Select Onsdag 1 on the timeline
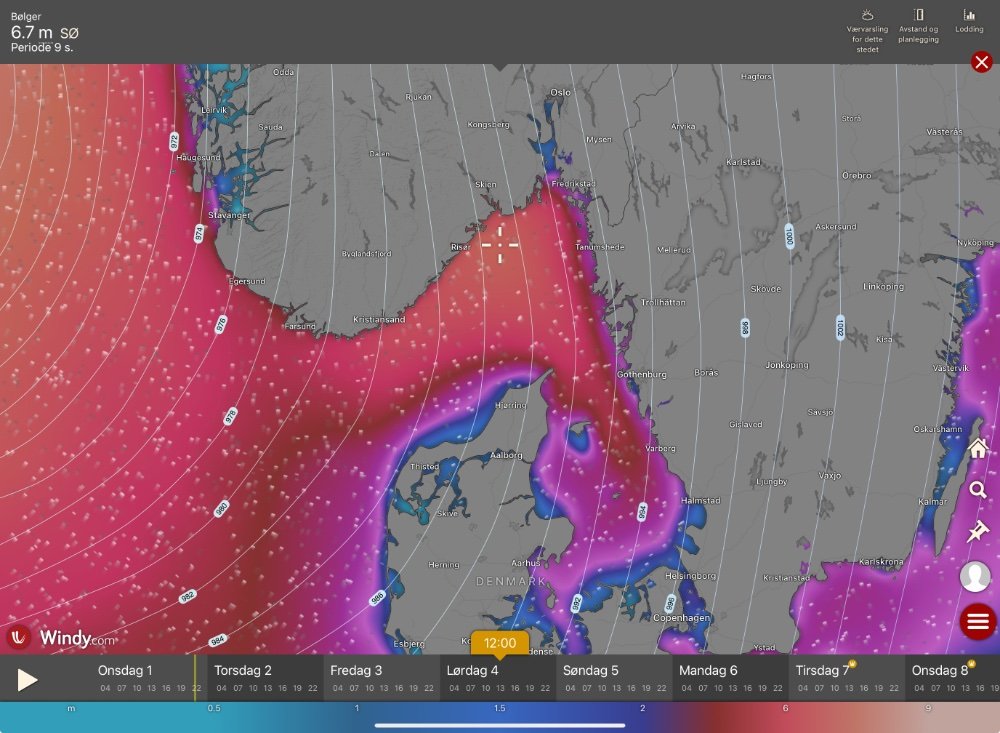The image size is (1000, 733). pos(125,670)
